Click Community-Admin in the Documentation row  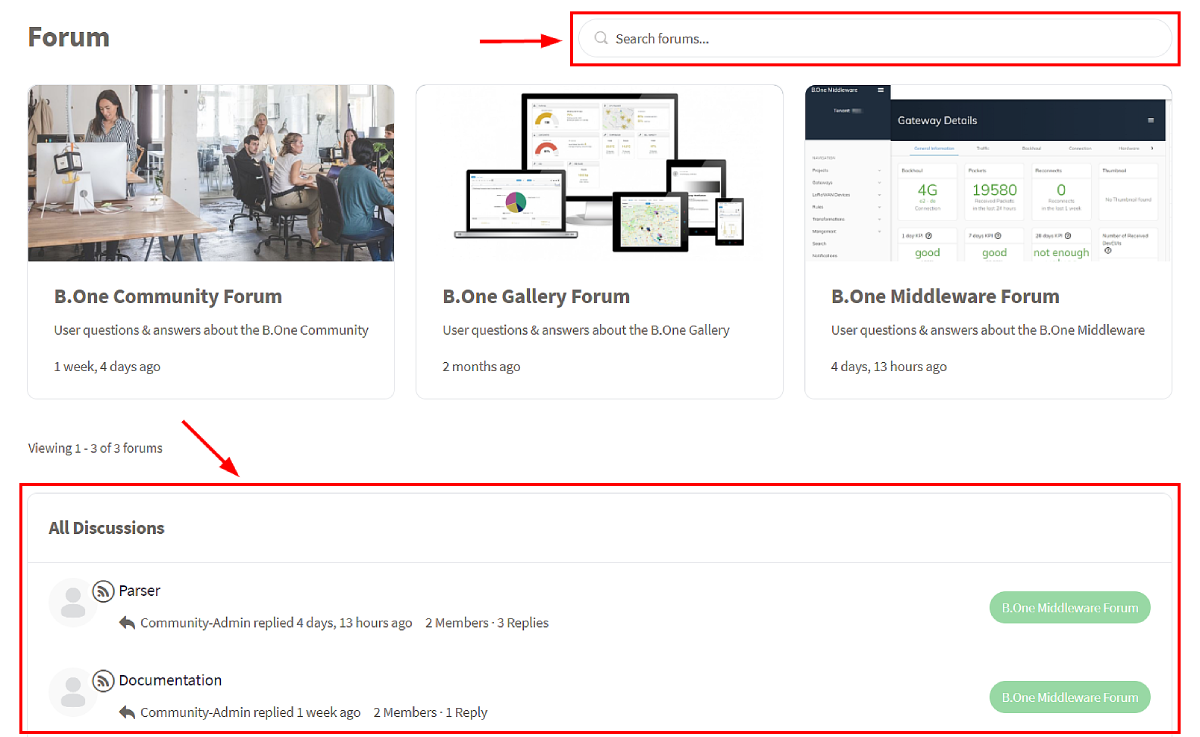point(195,713)
